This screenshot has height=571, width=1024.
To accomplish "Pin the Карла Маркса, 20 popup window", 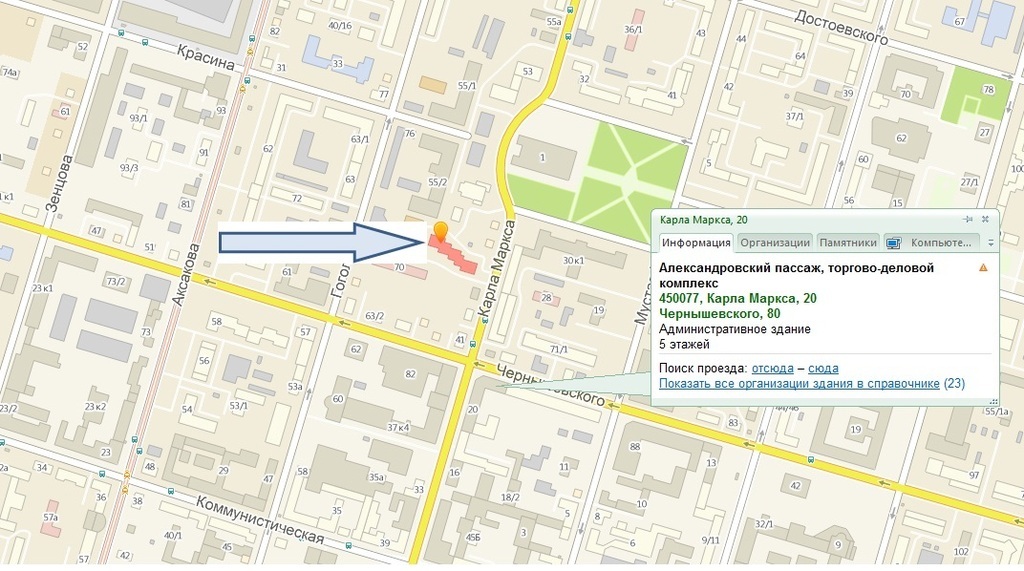I will click(968, 219).
